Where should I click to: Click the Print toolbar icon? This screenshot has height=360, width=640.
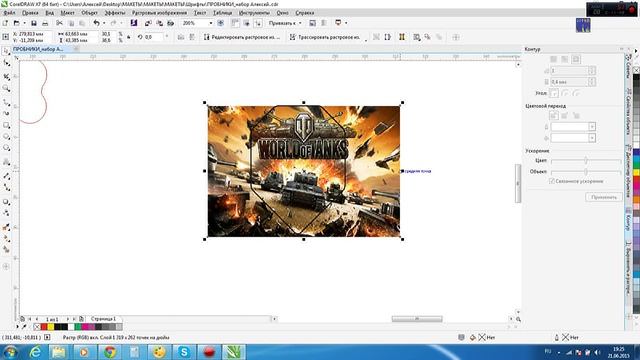[45, 23]
